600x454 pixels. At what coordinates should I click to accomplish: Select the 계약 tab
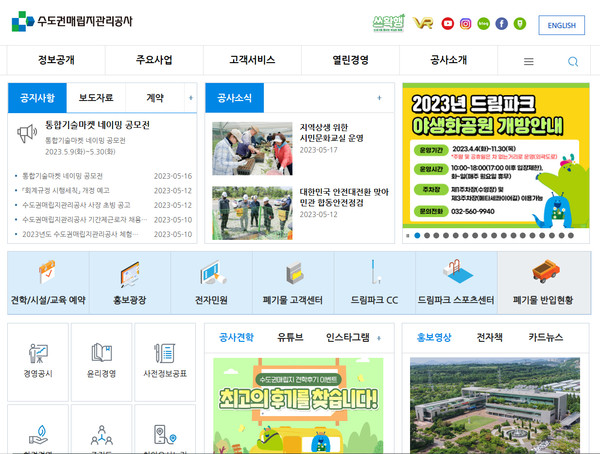click(155, 98)
